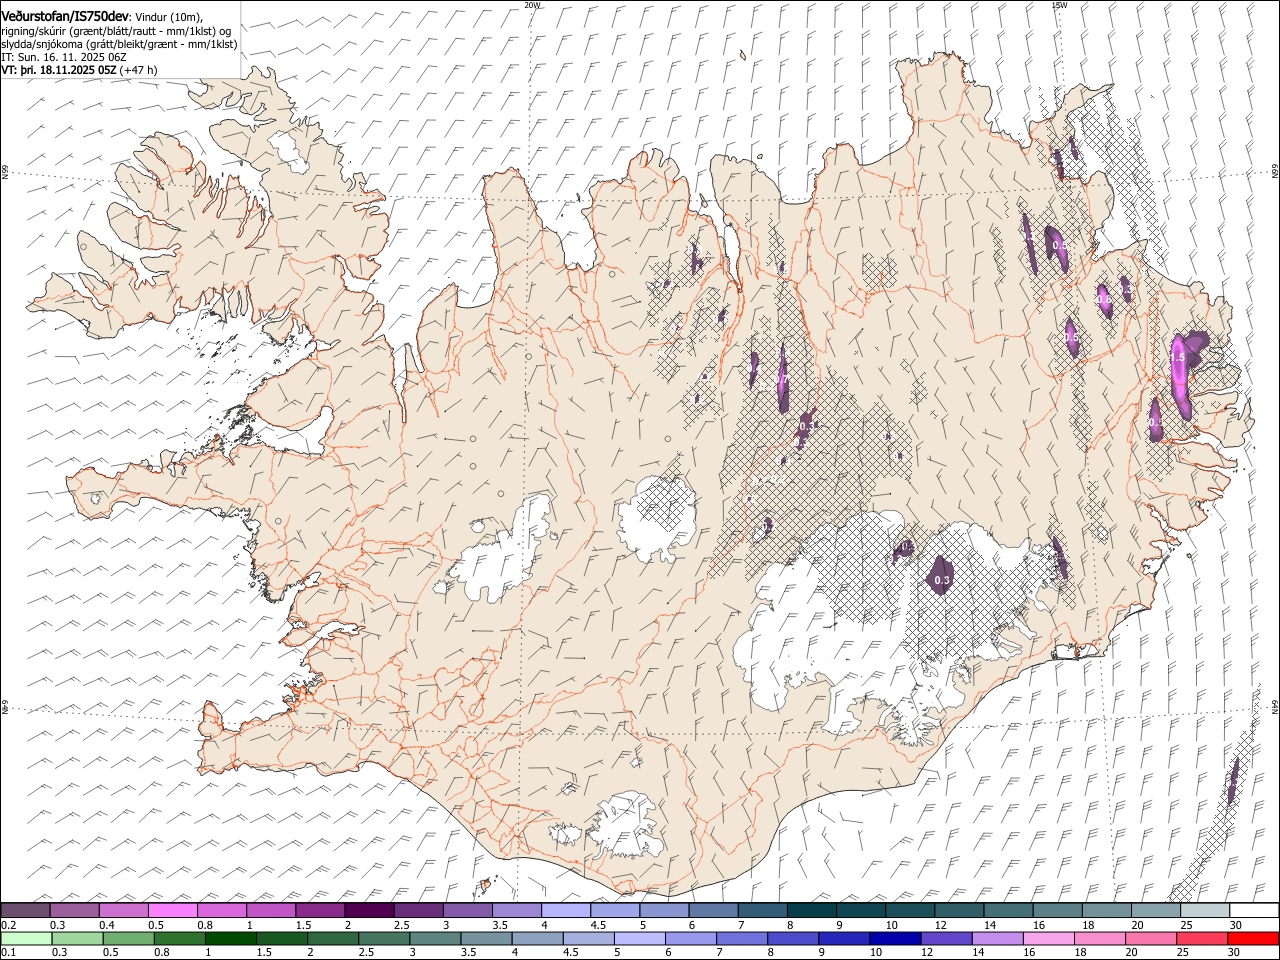Click the 'rigning/skúrir' legend description line
This screenshot has height=960, width=1280.
tap(116, 31)
